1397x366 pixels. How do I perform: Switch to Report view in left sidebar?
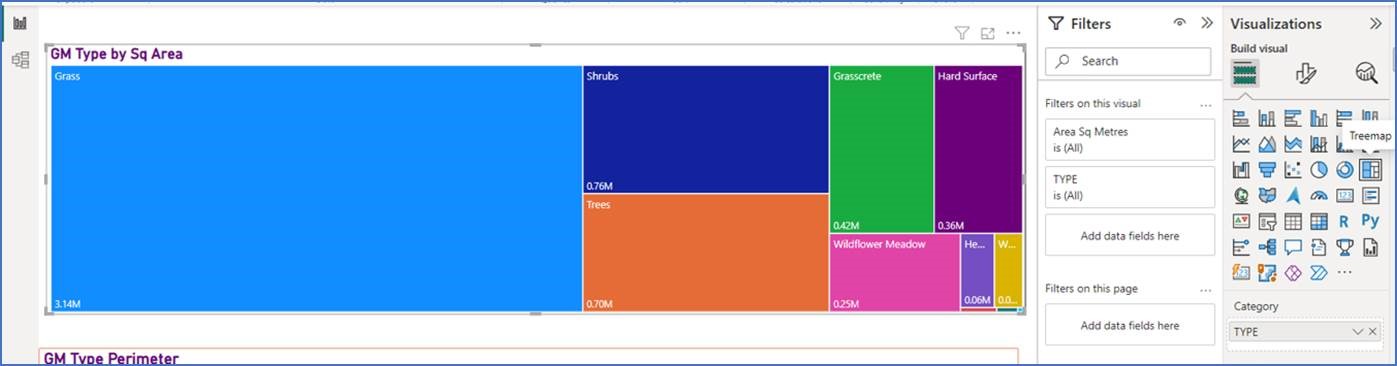pyautogui.click(x=20, y=23)
